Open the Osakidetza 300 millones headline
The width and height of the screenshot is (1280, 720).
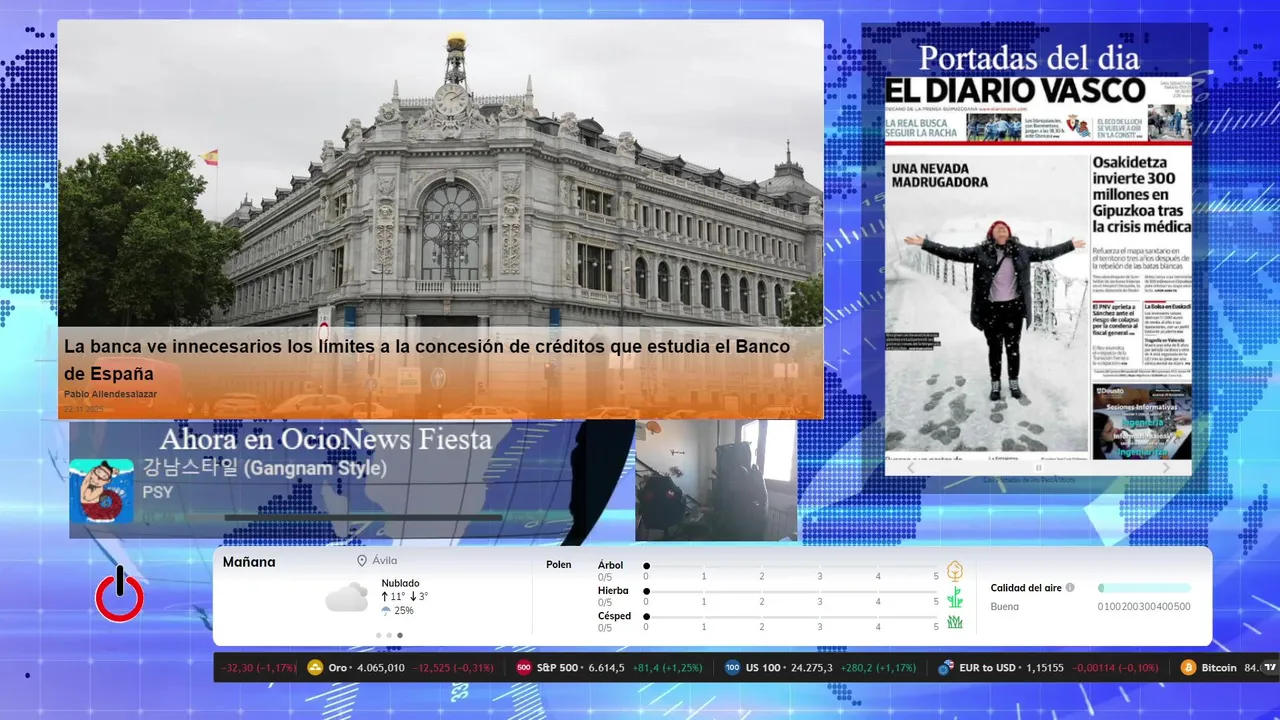coord(1140,195)
